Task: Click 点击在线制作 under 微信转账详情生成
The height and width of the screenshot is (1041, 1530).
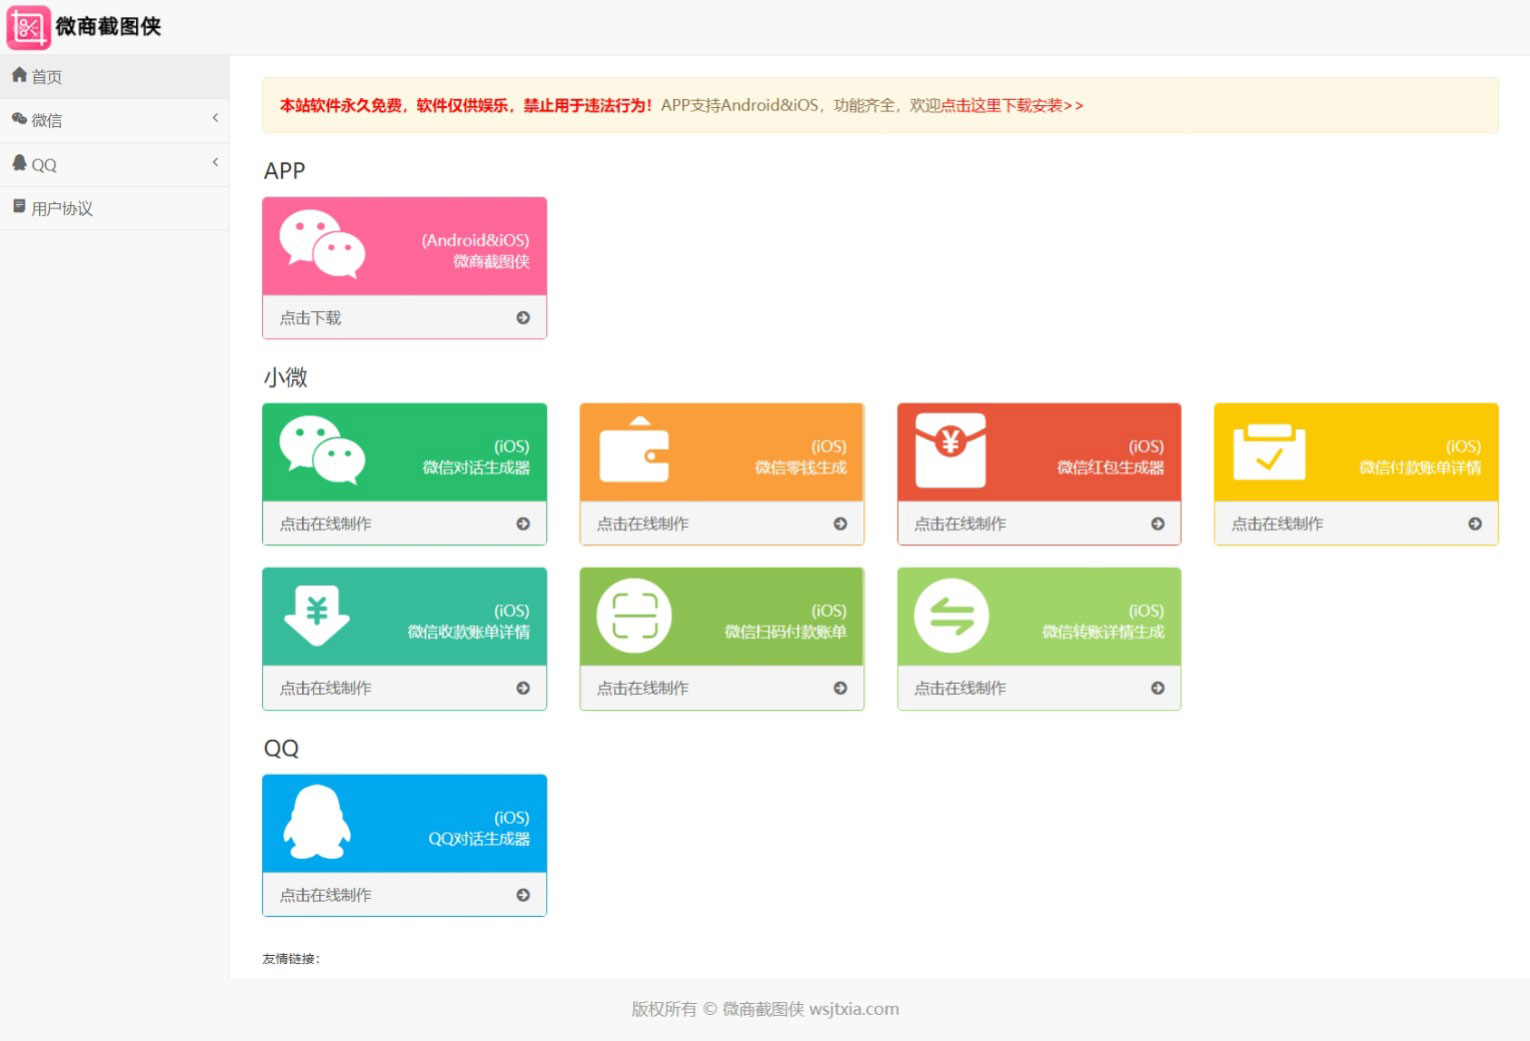Action: point(960,688)
